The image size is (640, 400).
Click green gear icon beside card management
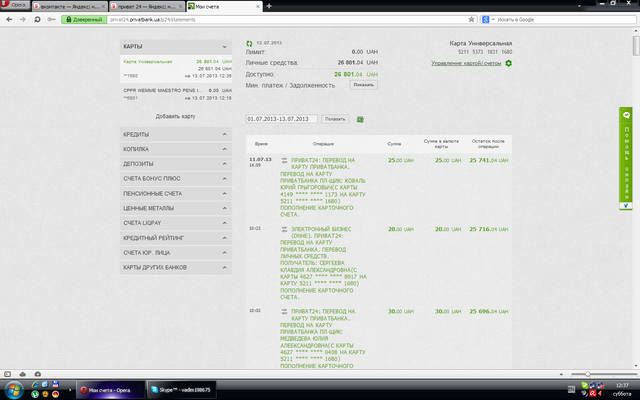point(508,63)
